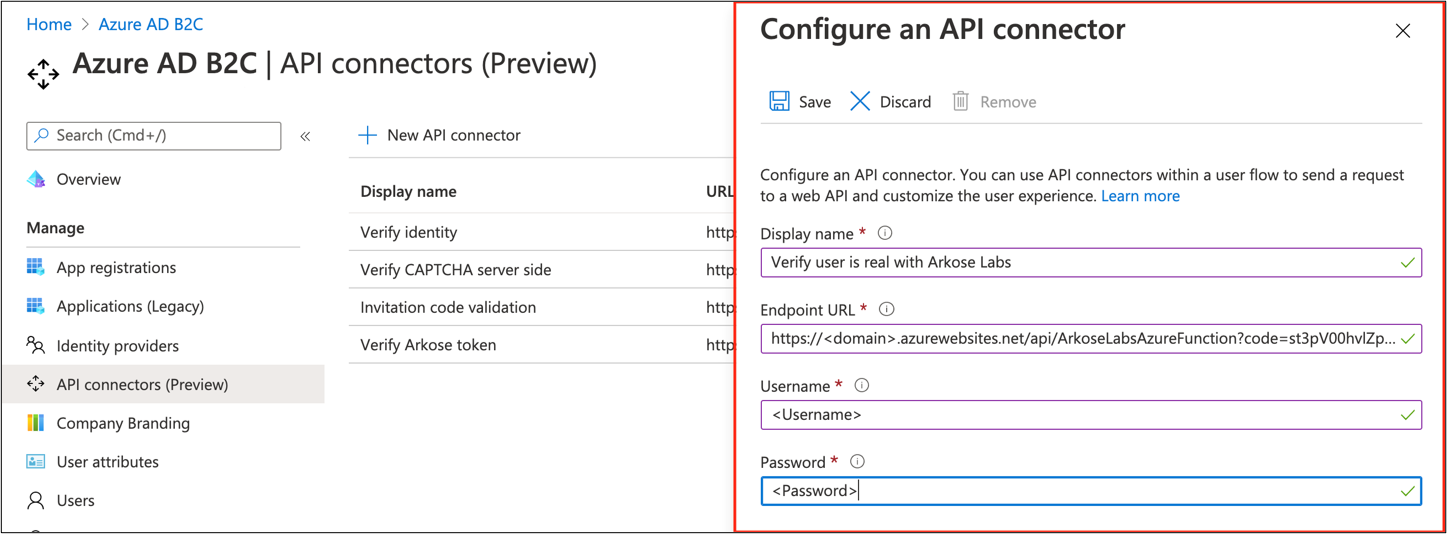Click the search magnifier icon
This screenshot has height=534, width=1447.
pyautogui.click(x=42, y=135)
